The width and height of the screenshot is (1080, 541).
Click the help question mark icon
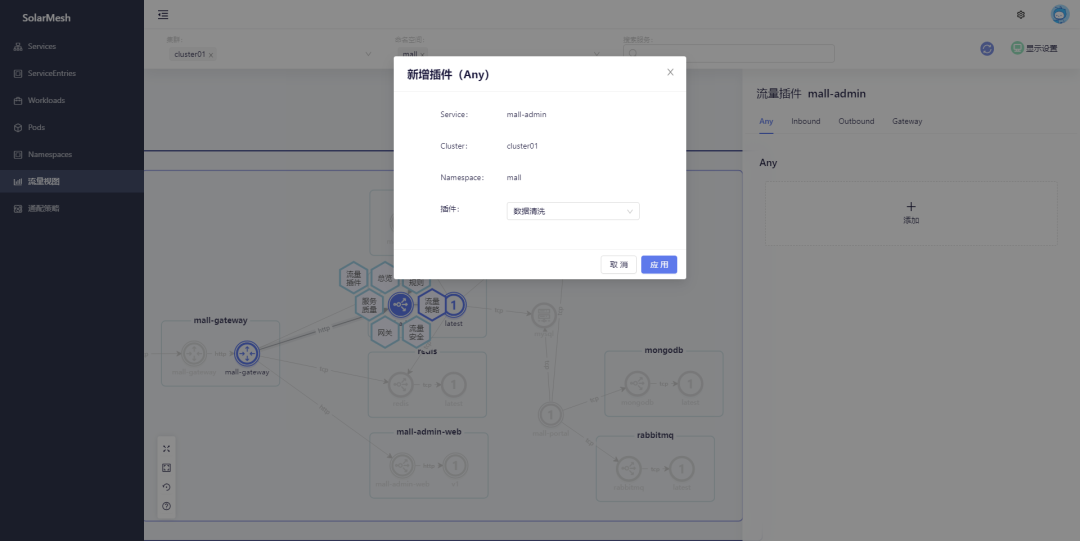[x=167, y=506]
